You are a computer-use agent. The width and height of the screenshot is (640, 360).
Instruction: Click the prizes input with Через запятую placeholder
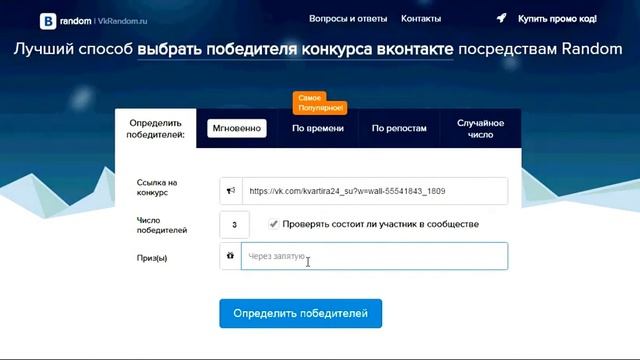point(374,256)
